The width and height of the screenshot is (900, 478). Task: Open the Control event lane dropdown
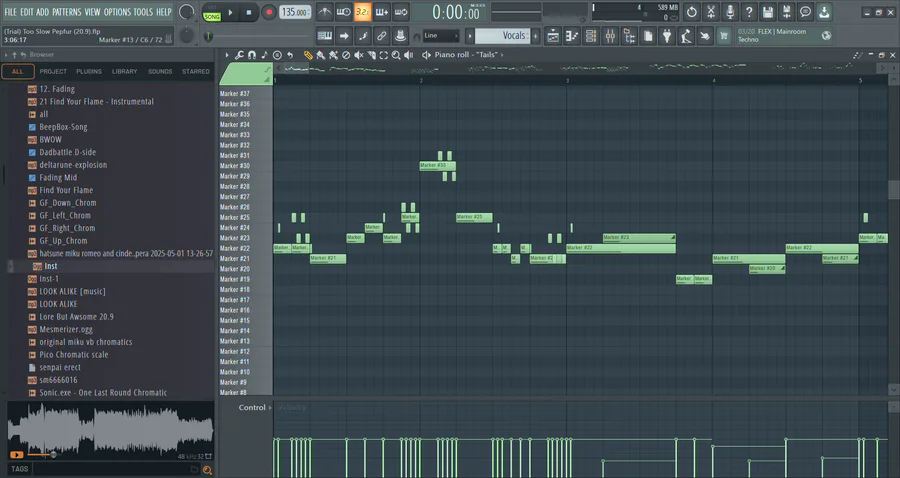pyautogui.click(x=255, y=407)
